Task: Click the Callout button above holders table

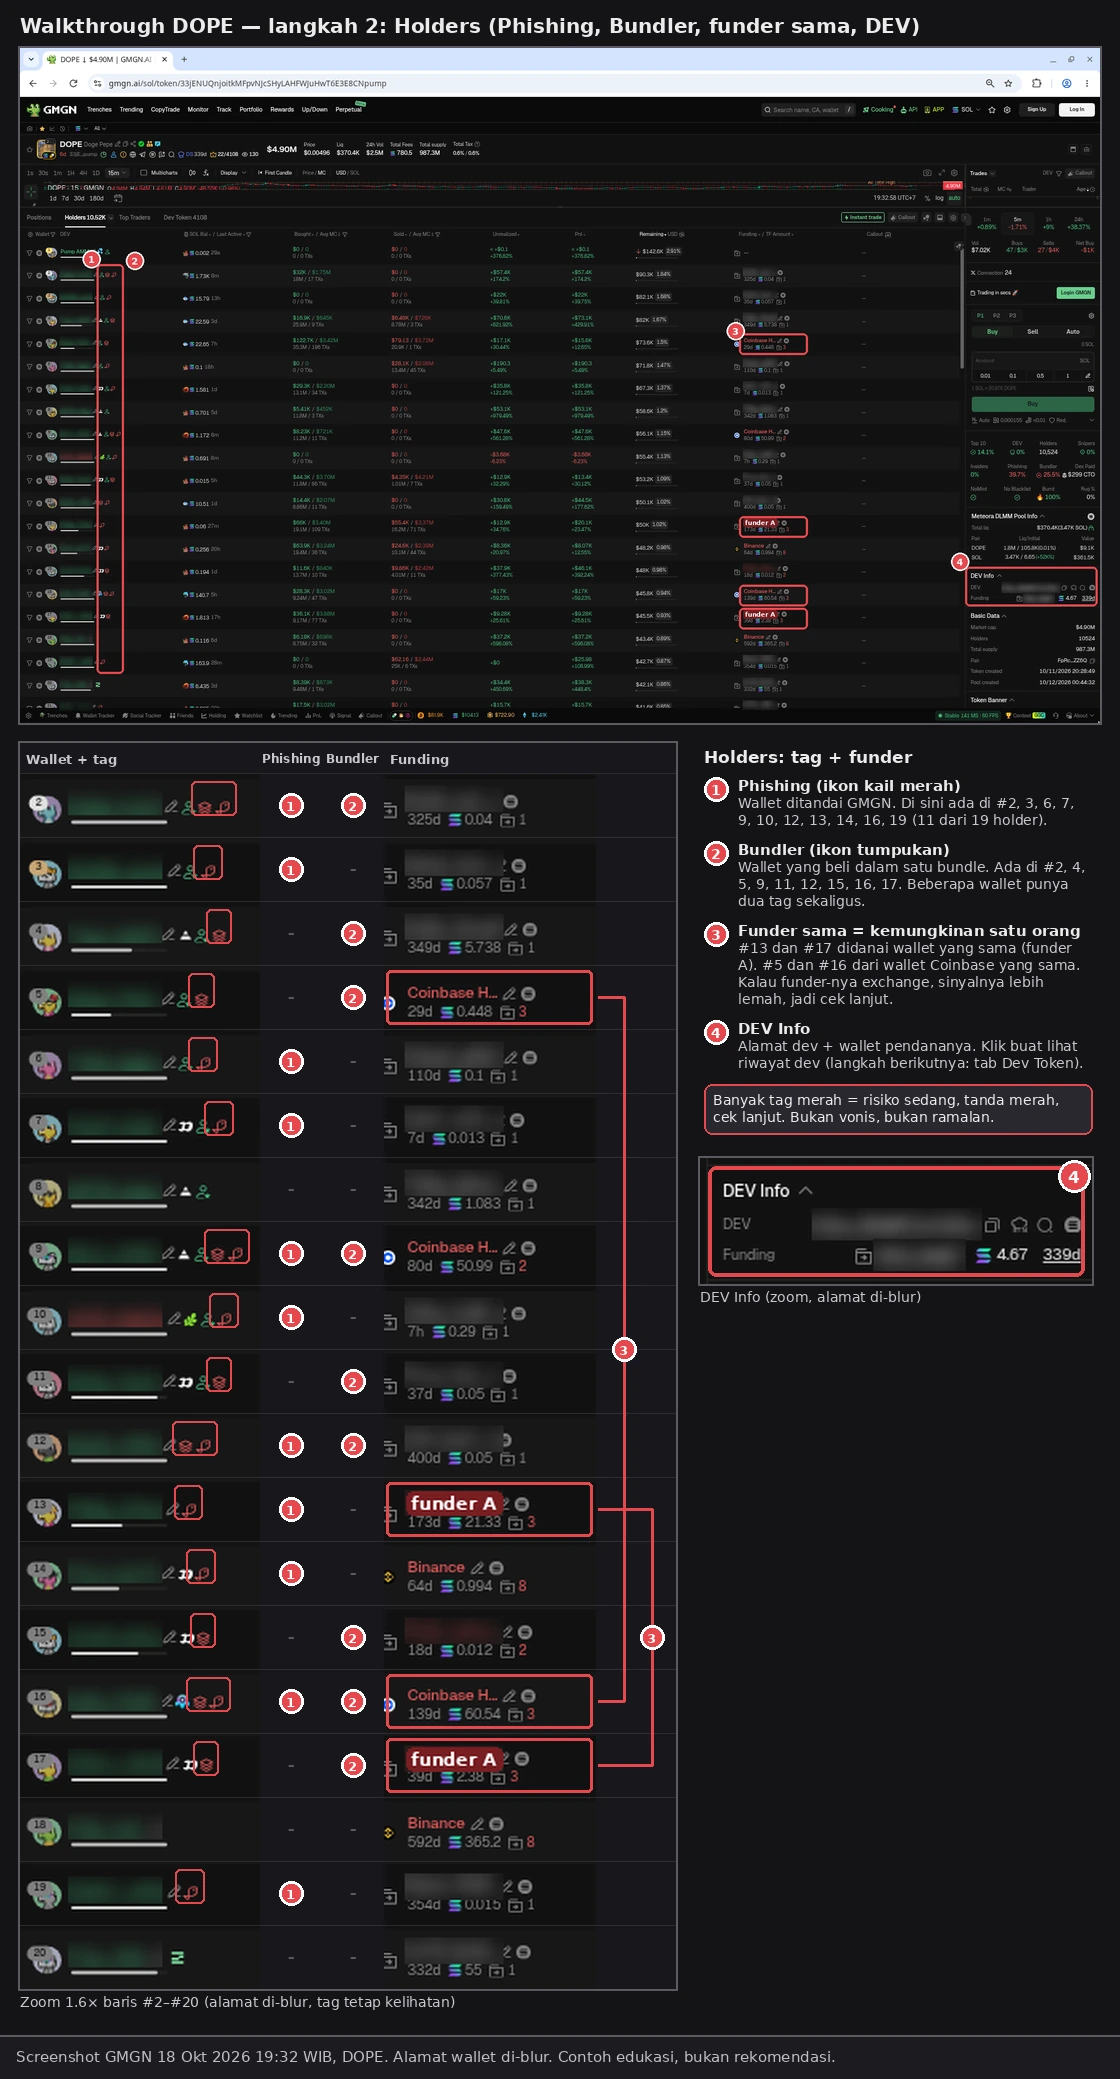Action: point(904,217)
